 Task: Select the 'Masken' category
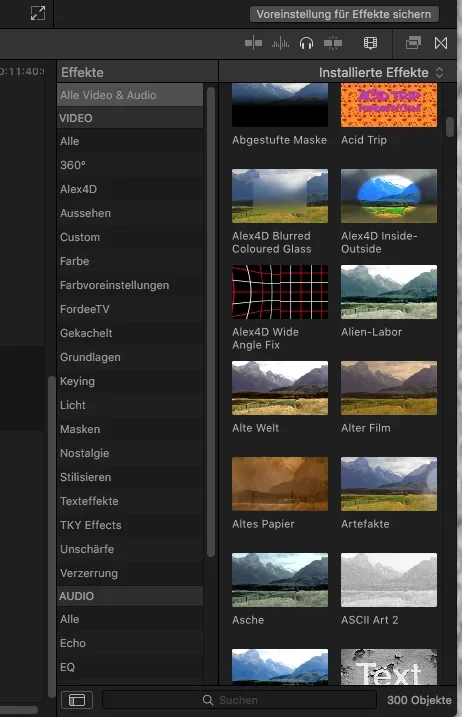pyautogui.click(x=130, y=429)
